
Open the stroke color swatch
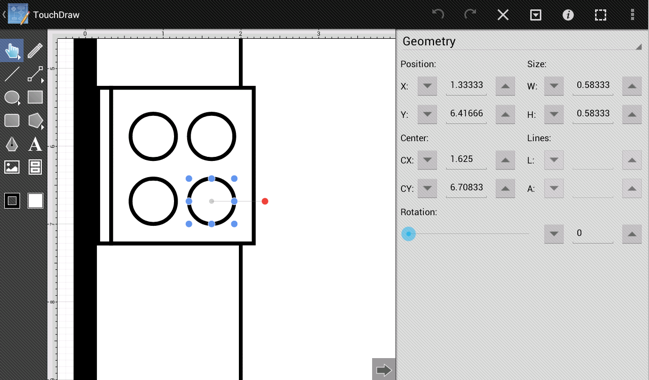point(12,201)
